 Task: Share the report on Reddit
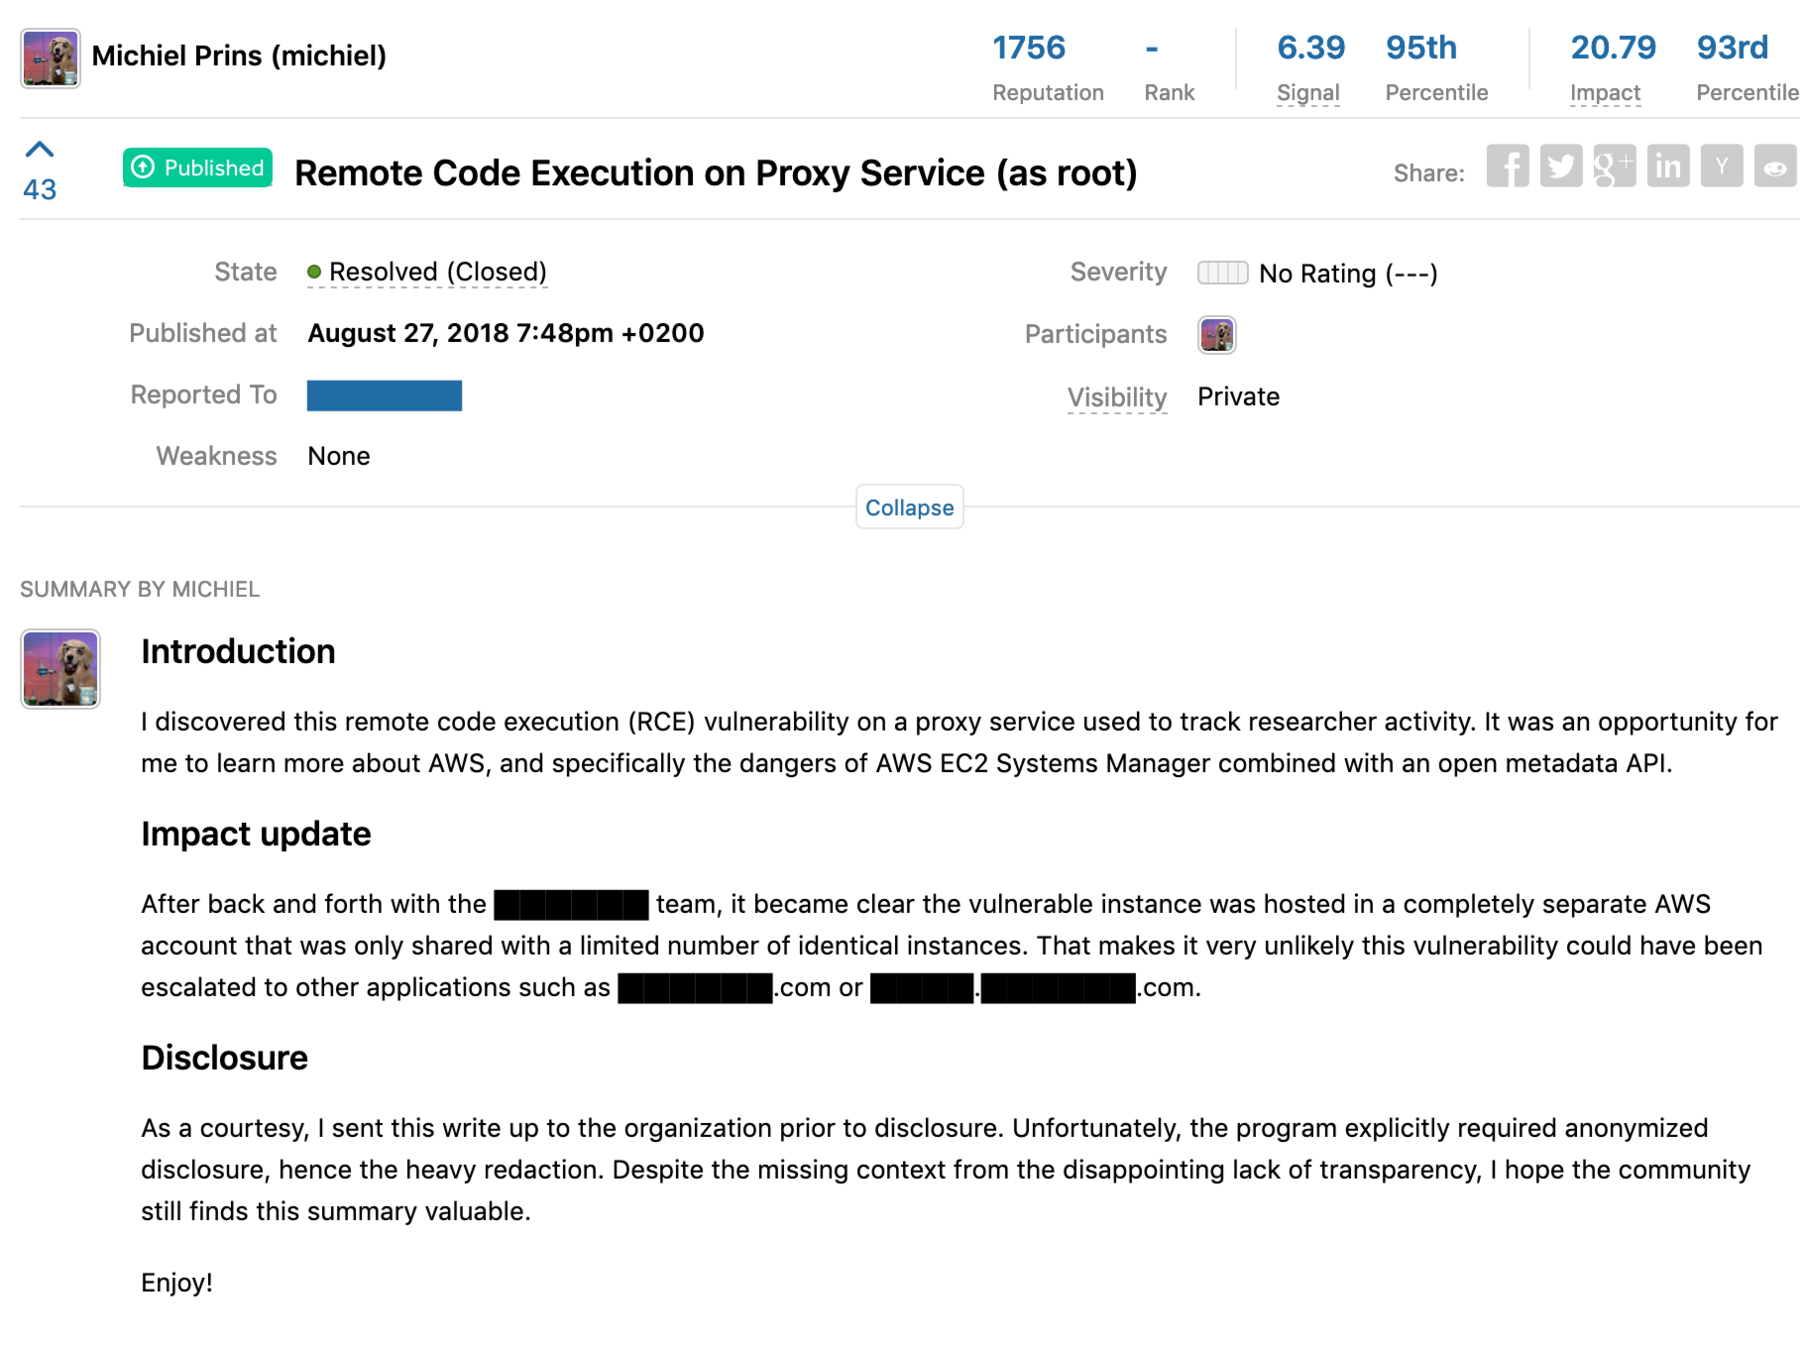click(x=1774, y=167)
